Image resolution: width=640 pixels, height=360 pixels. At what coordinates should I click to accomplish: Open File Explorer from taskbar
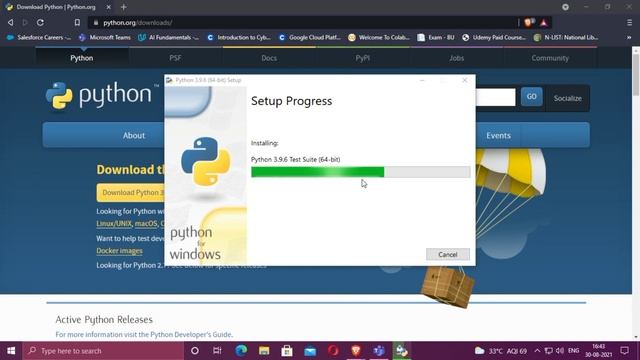coord(264,351)
